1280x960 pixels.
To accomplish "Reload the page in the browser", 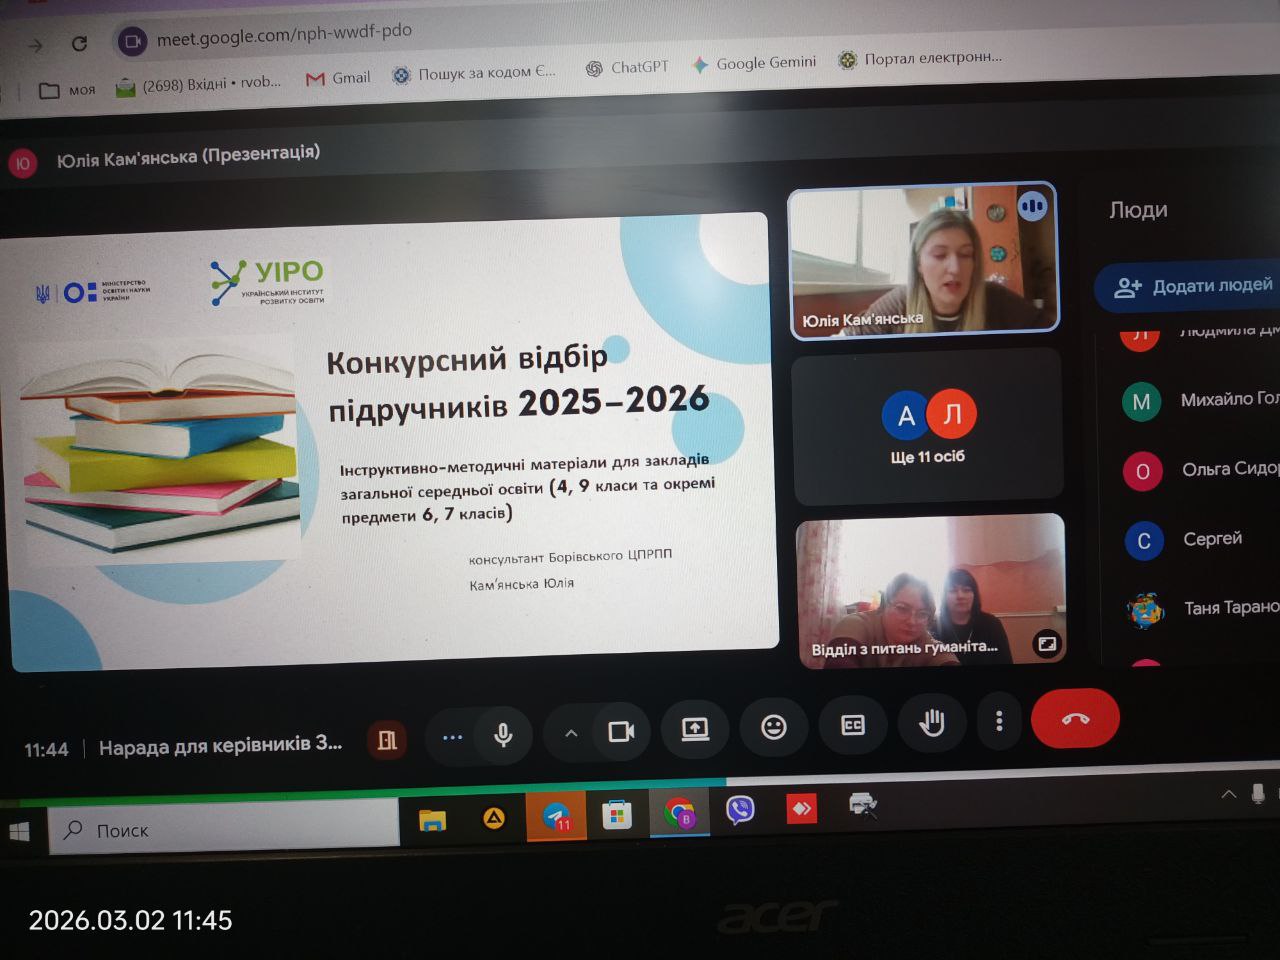I will tap(79, 43).
